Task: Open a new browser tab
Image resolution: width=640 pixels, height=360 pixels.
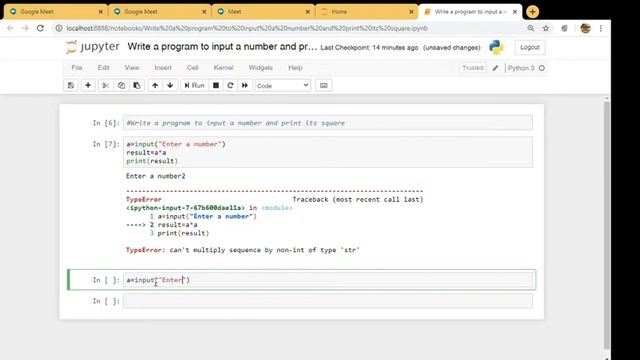Action: tap(532, 12)
